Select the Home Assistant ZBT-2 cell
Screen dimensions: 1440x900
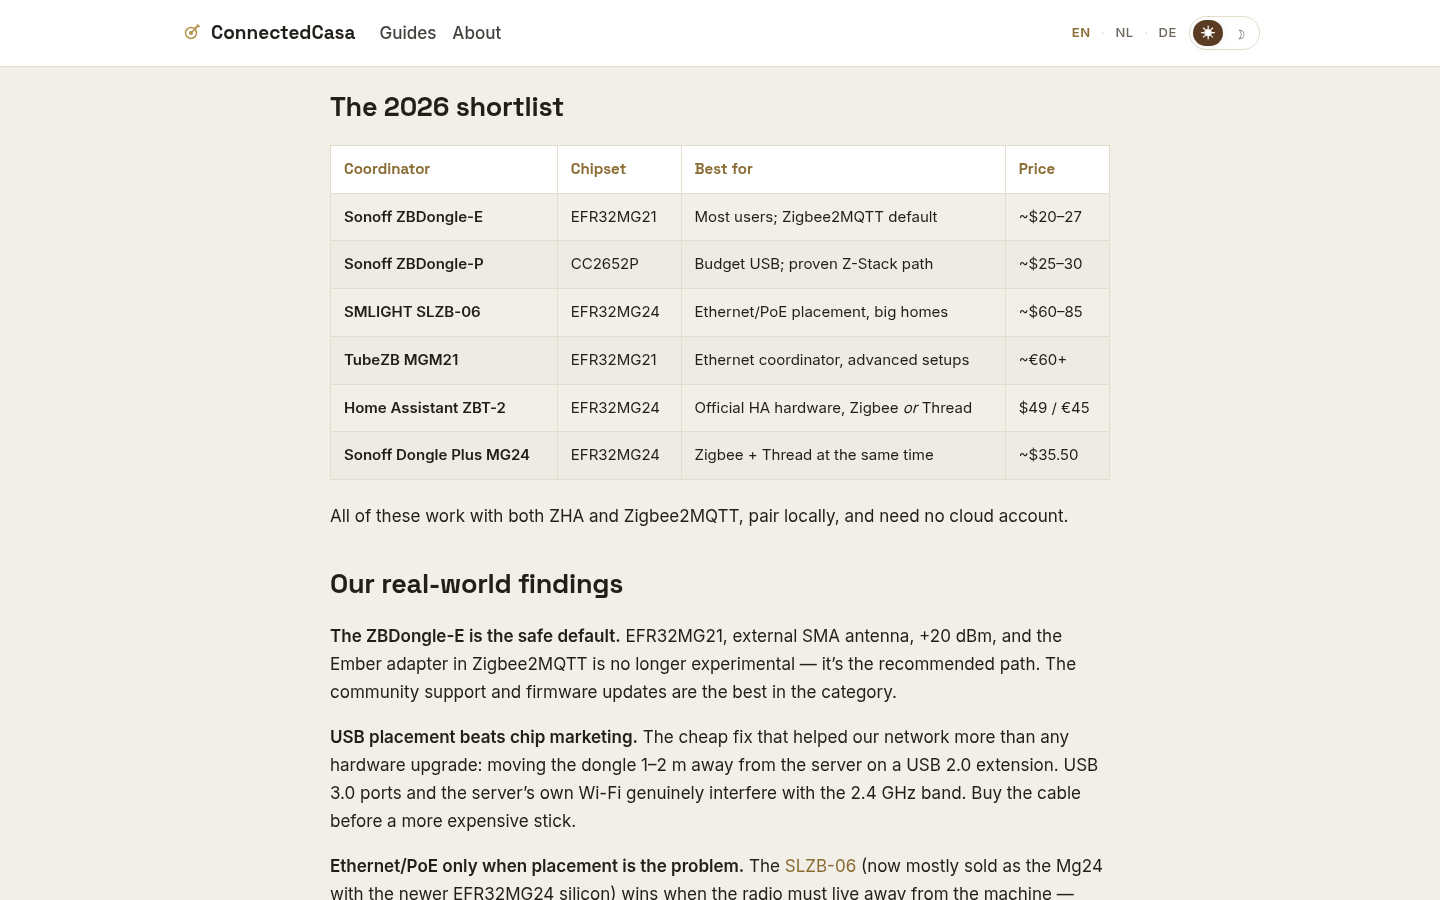pos(444,408)
